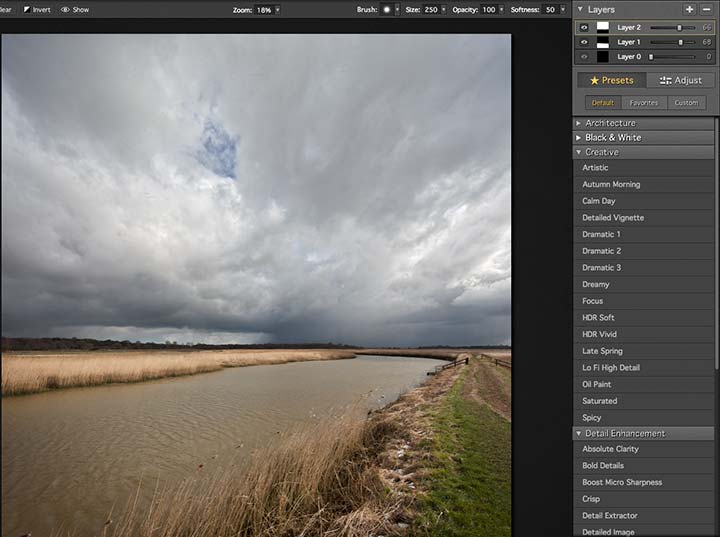The width and height of the screenshot is (720, 537).
Task: Hide Layer 1 with its eye icon
Action: point(584,42)
